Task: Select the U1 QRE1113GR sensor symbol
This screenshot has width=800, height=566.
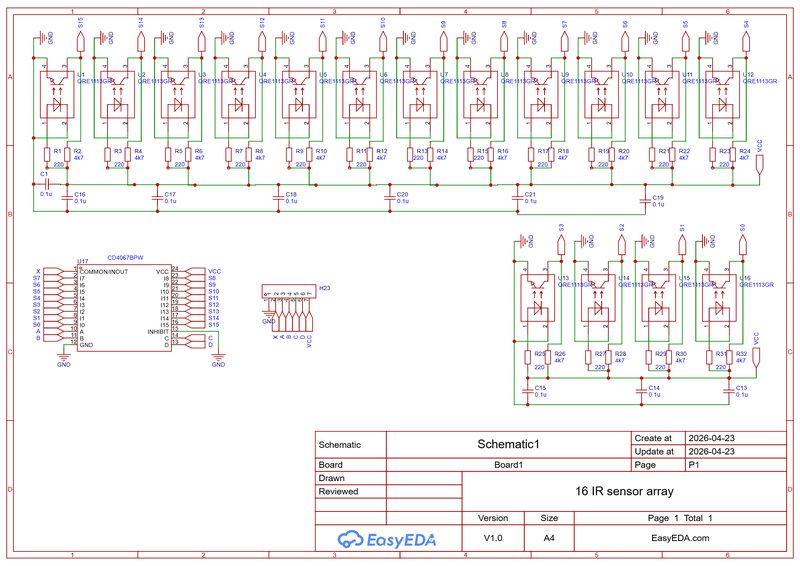Action: 57,95
